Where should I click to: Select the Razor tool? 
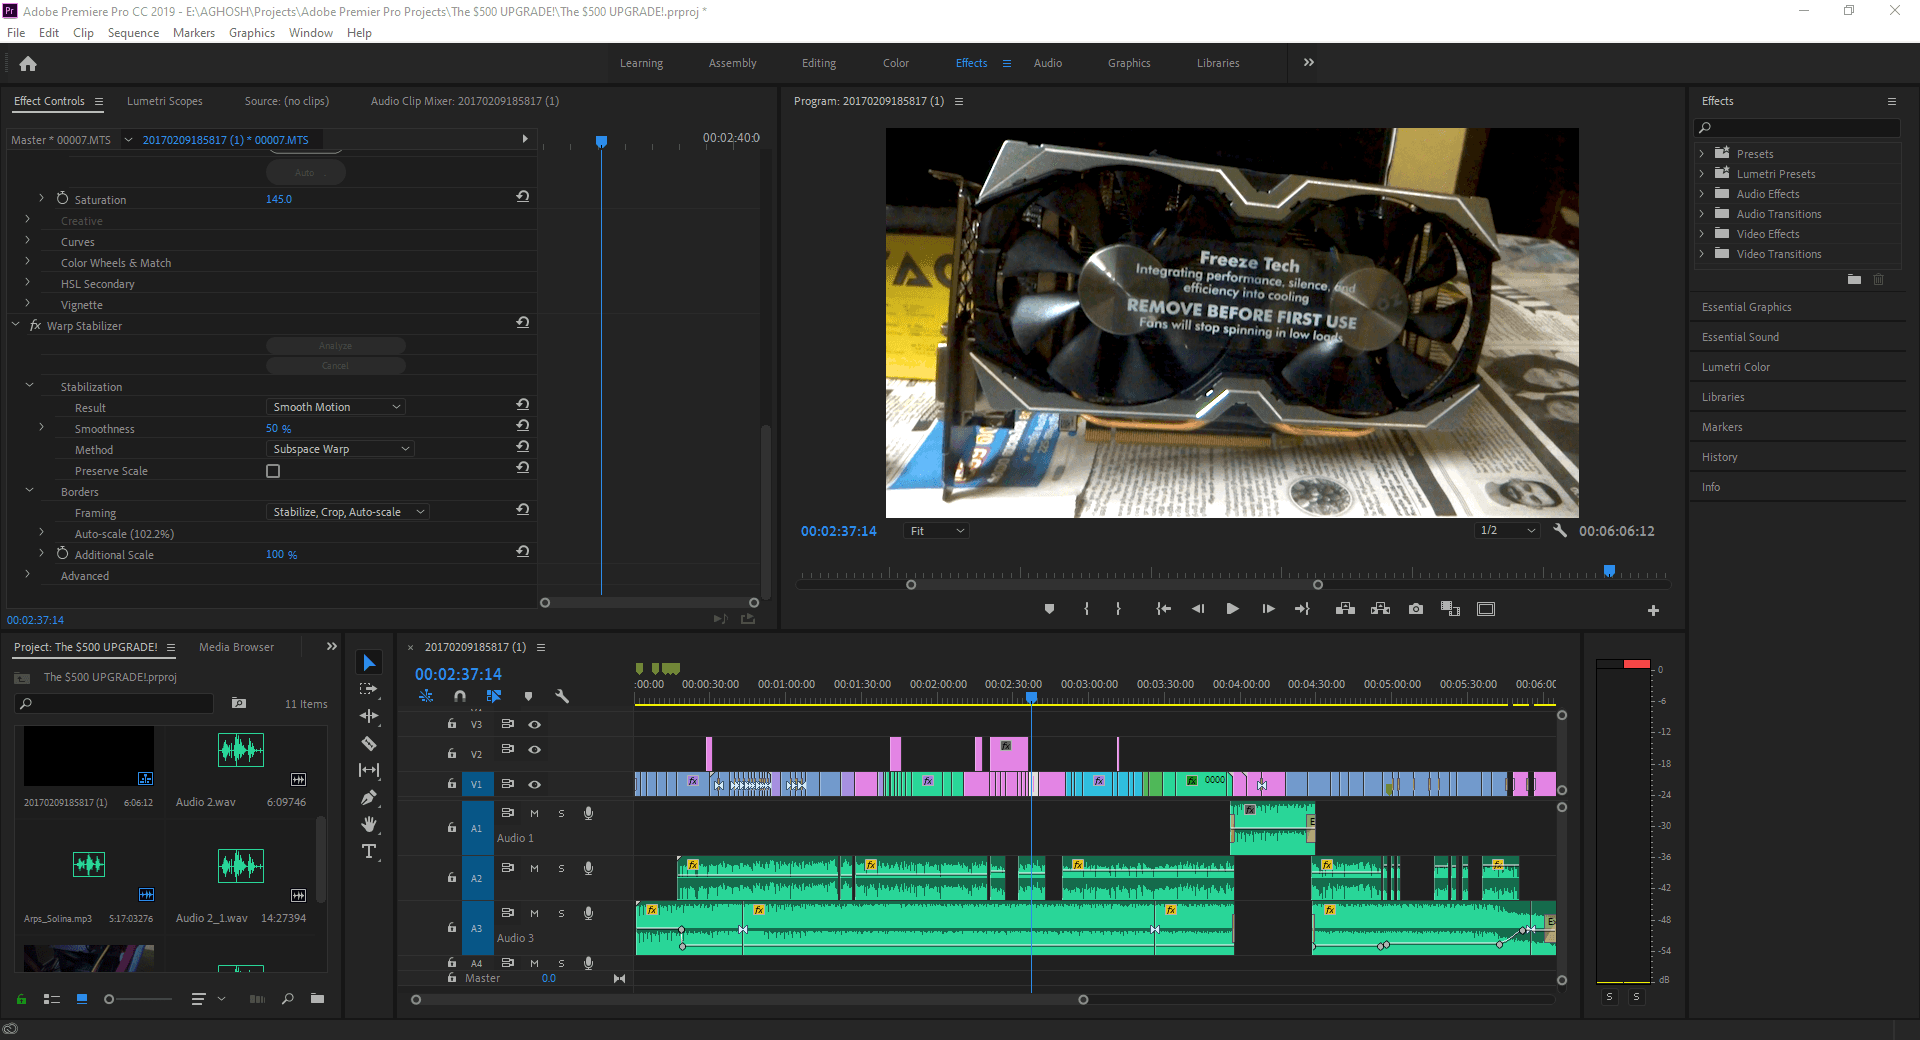tap(369, 743)
